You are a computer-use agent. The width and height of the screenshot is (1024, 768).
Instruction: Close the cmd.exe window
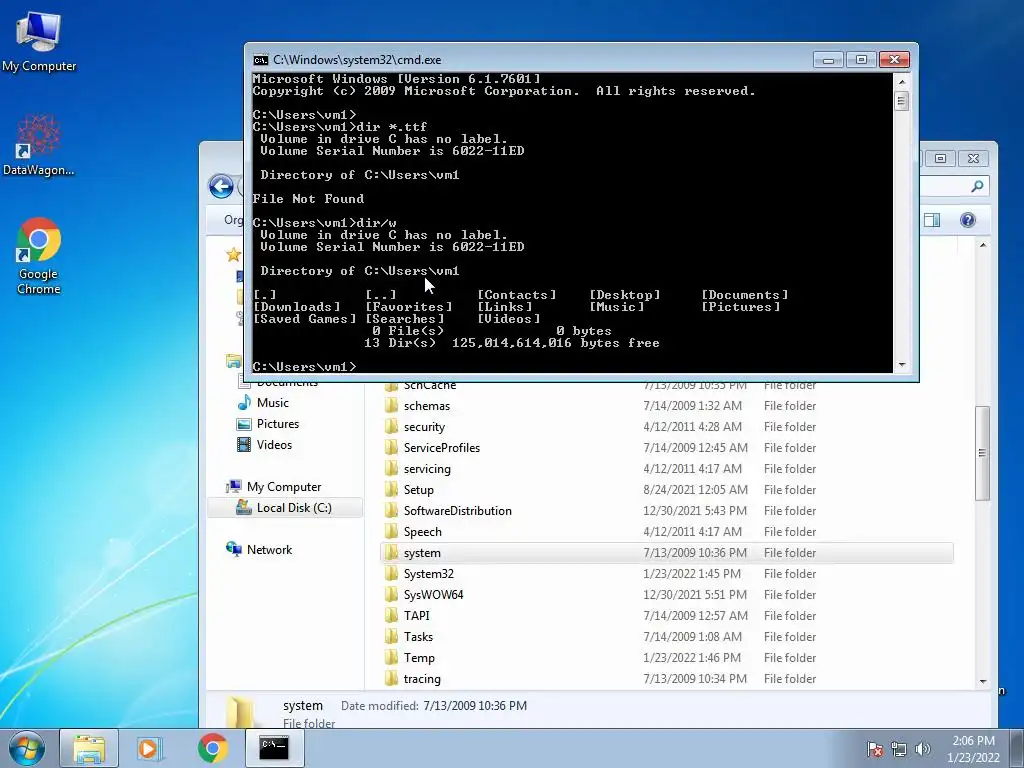click(894, 60)
